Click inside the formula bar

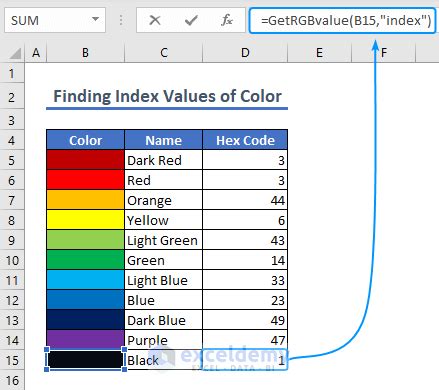point(342,21)
